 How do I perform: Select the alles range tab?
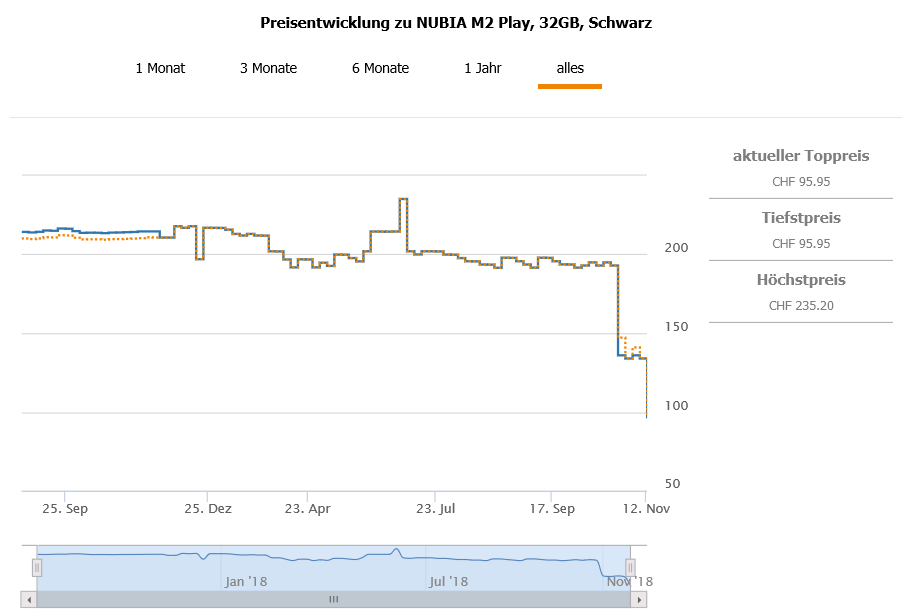click(x=570, y=68)
